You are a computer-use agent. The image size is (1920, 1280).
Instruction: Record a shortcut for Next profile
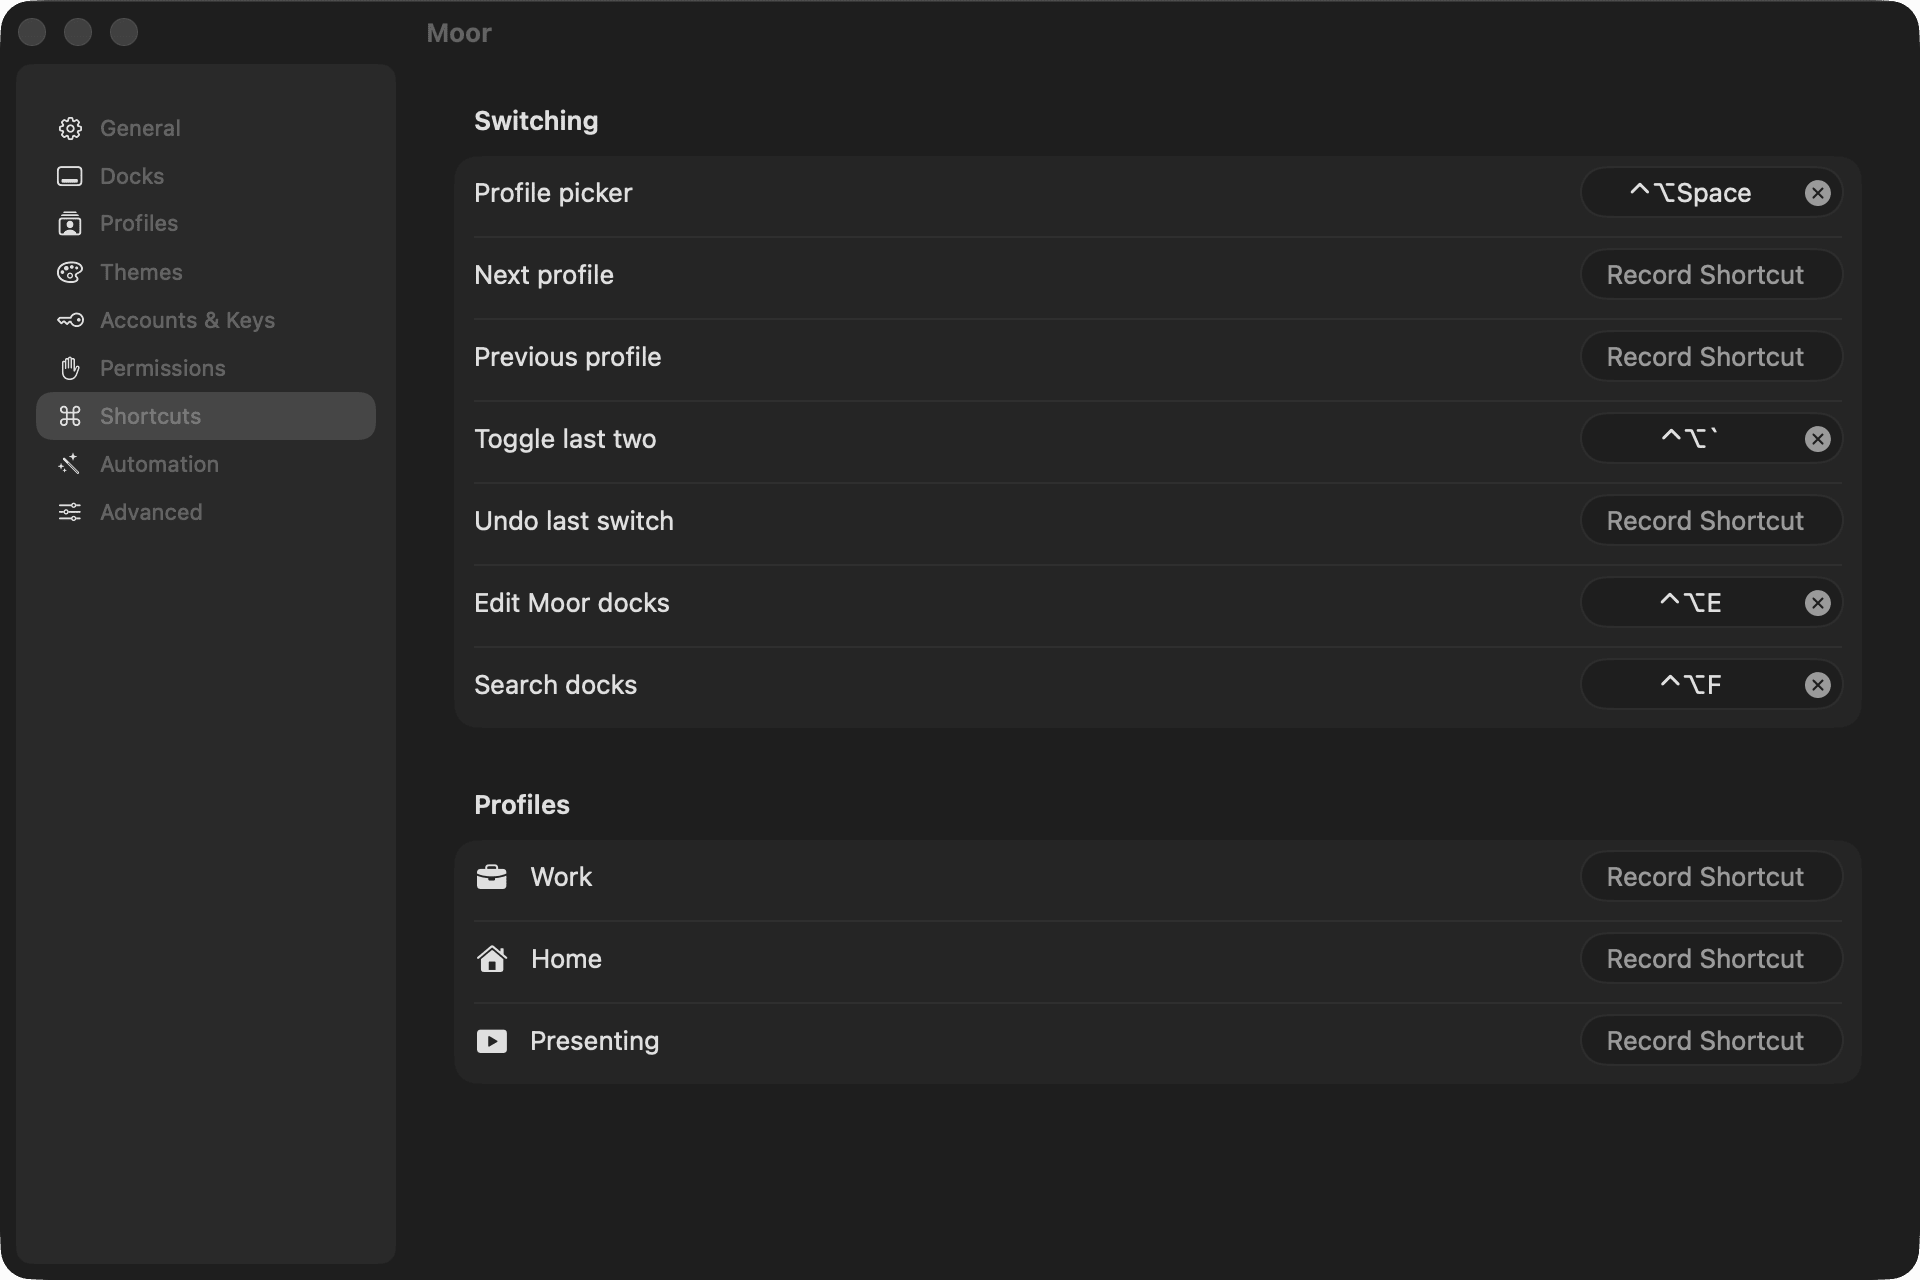click(x=1711, y=275)
